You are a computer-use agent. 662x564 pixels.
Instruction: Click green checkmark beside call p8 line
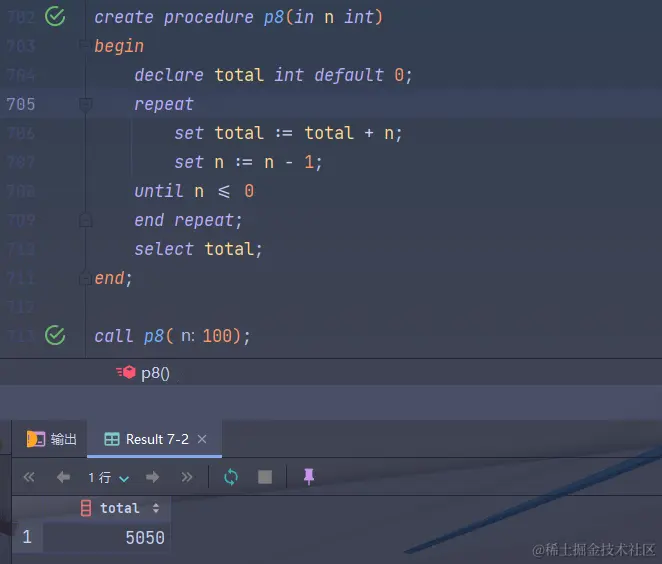tap(55, 336)
